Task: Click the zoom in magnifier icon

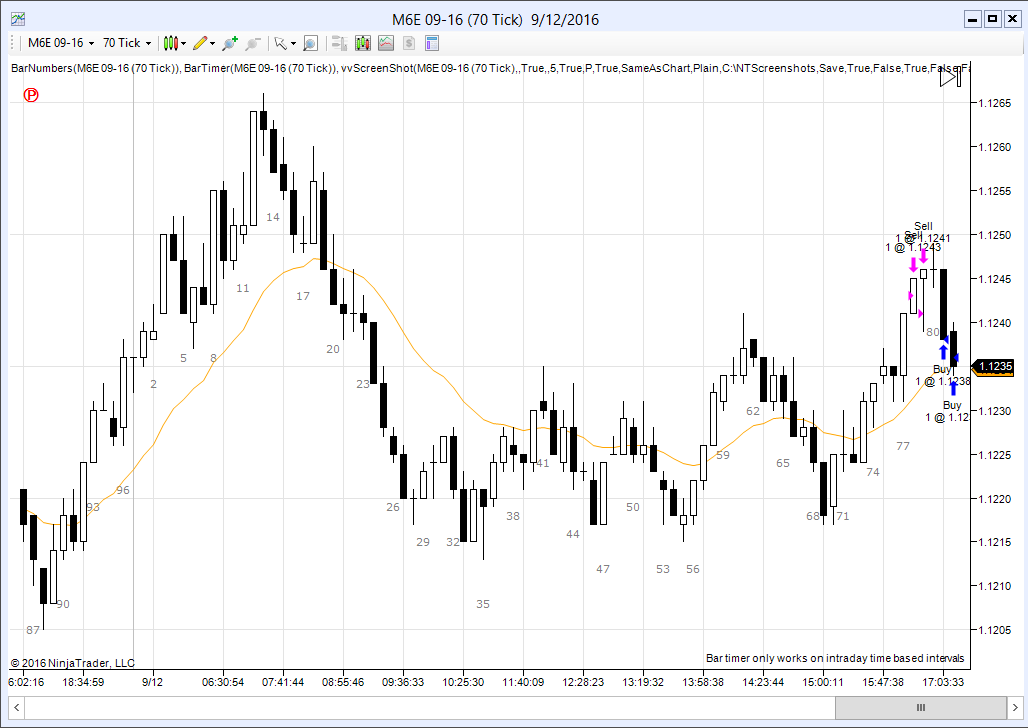Action: 229,43
